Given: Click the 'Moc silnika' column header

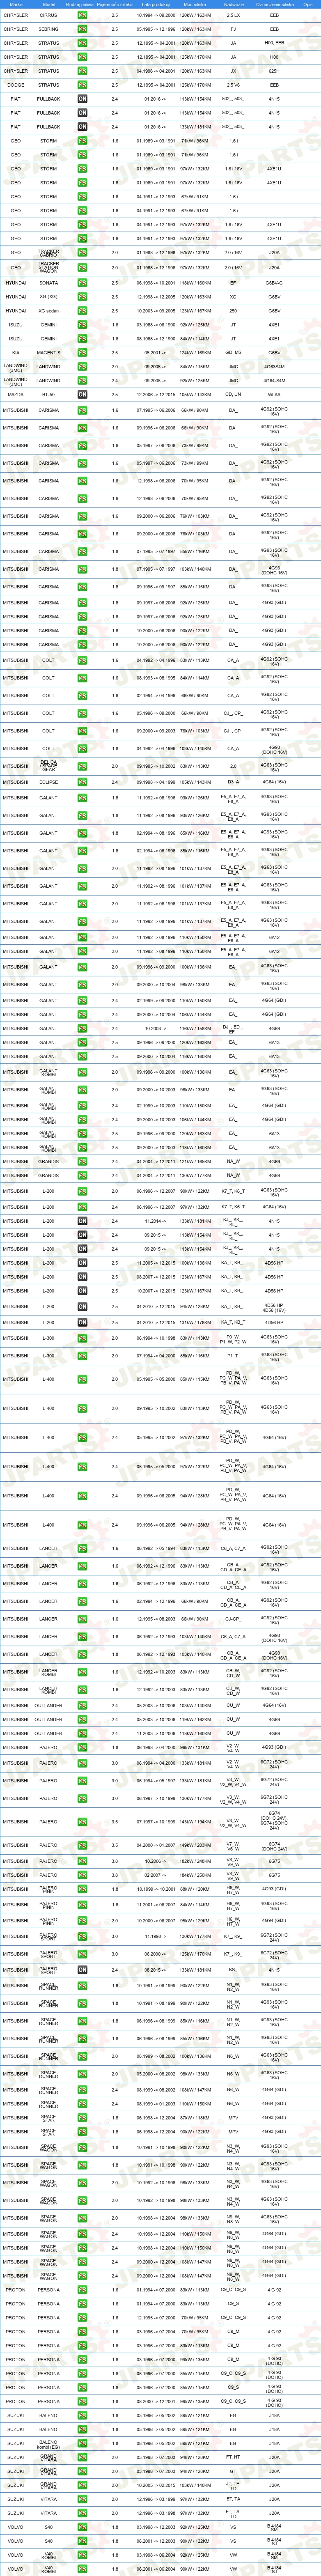Looking at the screenshot, I should tap(195, 4).
